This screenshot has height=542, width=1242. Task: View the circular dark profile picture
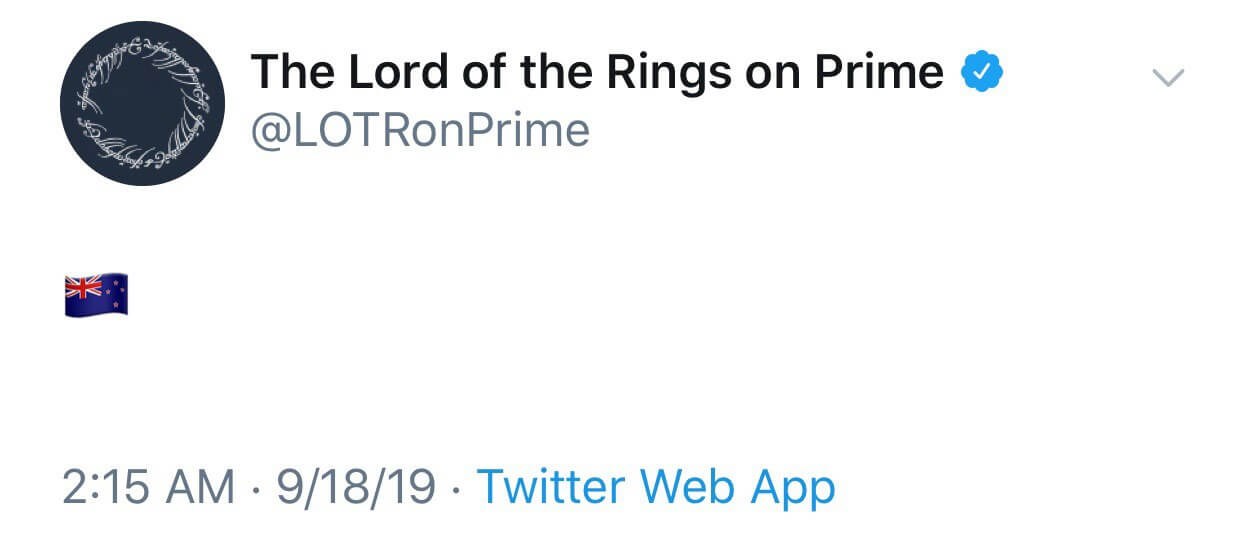(143, 103)
